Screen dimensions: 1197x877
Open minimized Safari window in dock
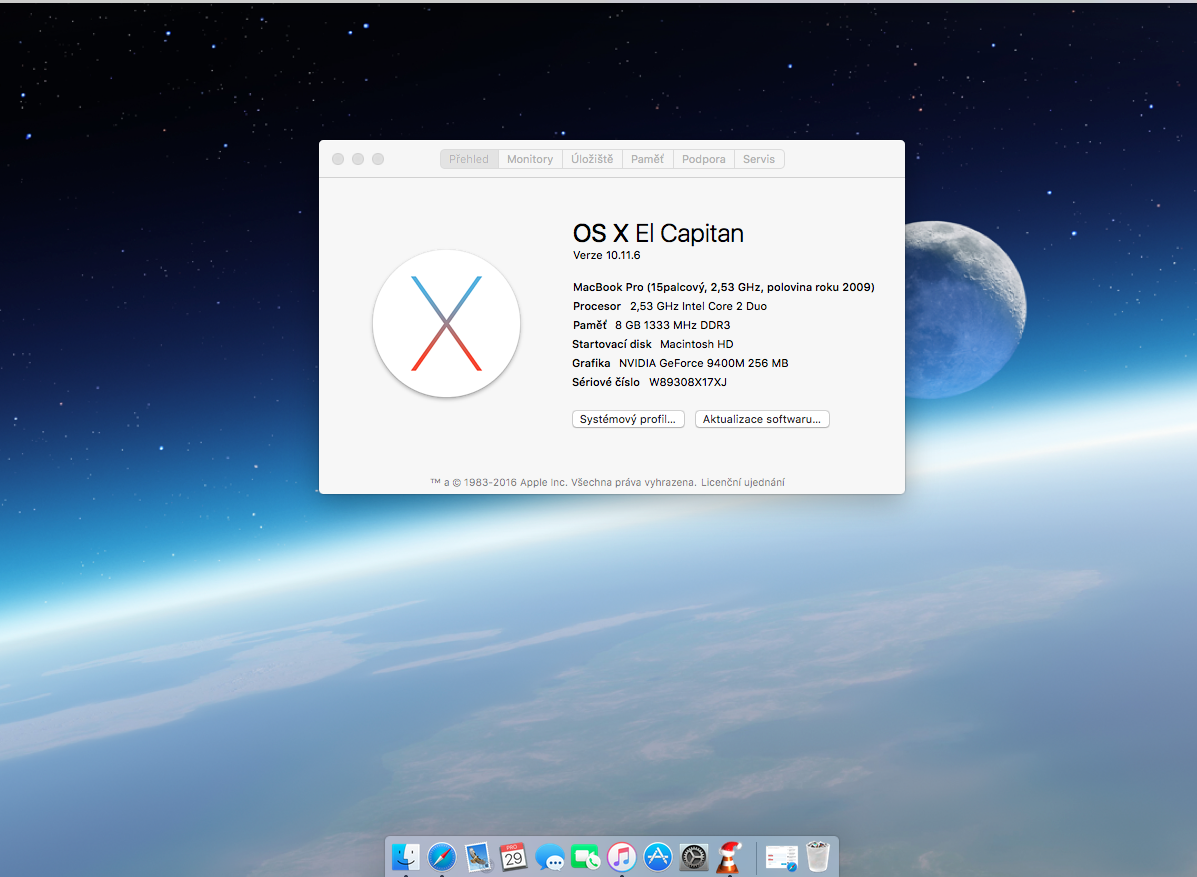point(781,857)
